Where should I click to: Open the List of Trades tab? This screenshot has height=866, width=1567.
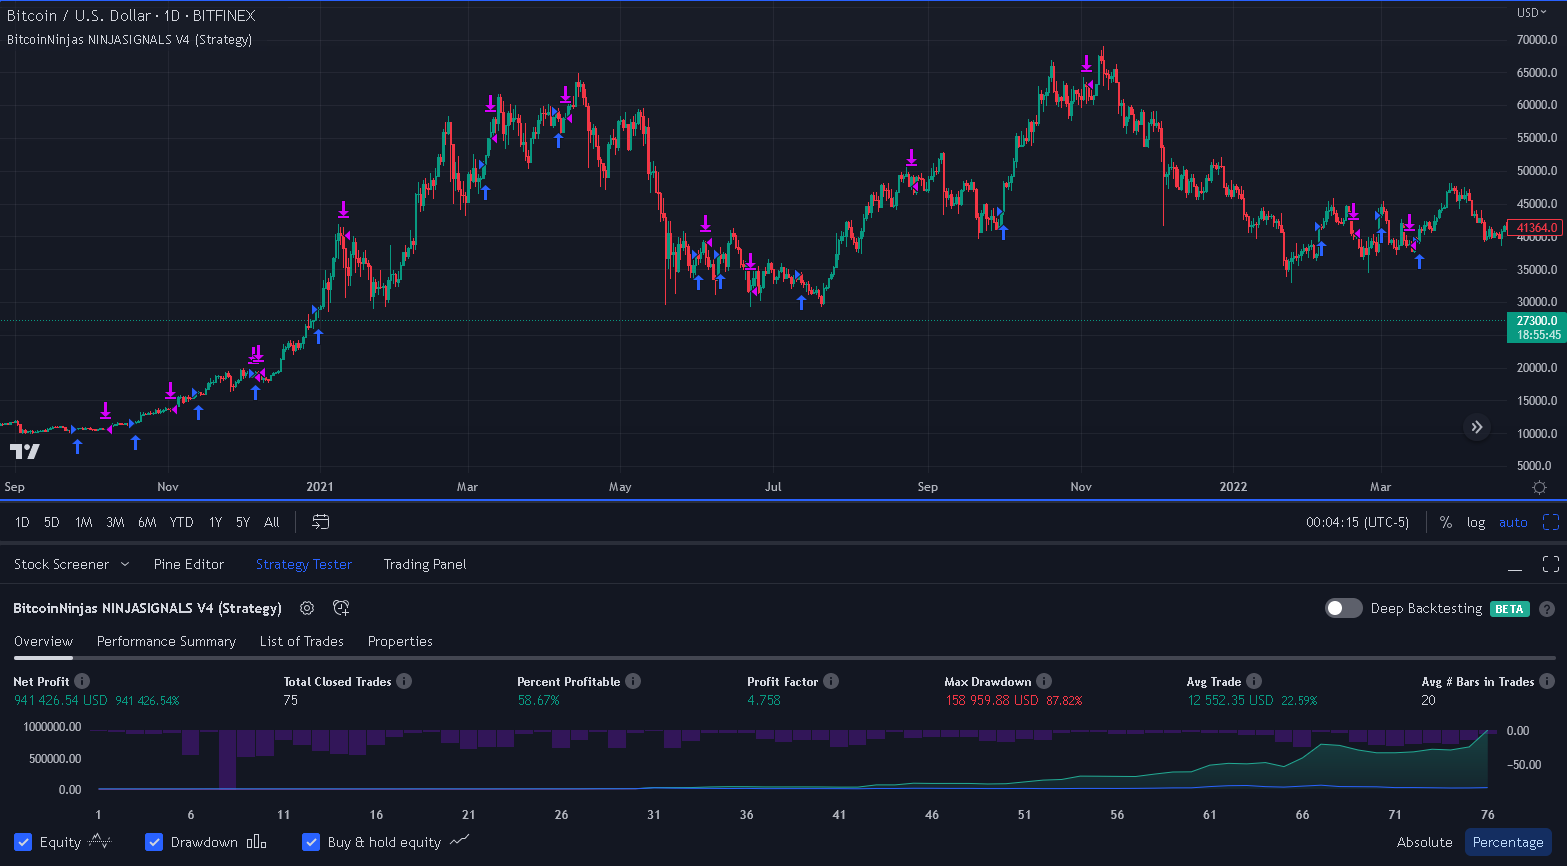[x=302, y=641]
